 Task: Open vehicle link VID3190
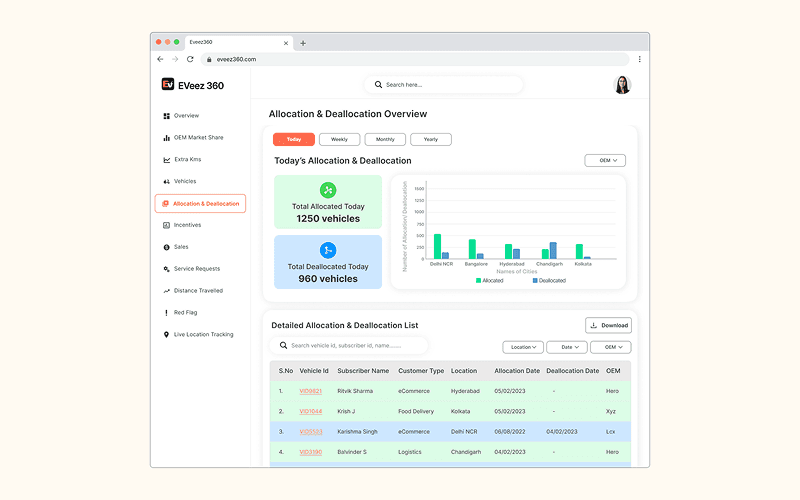click(311, 452)
